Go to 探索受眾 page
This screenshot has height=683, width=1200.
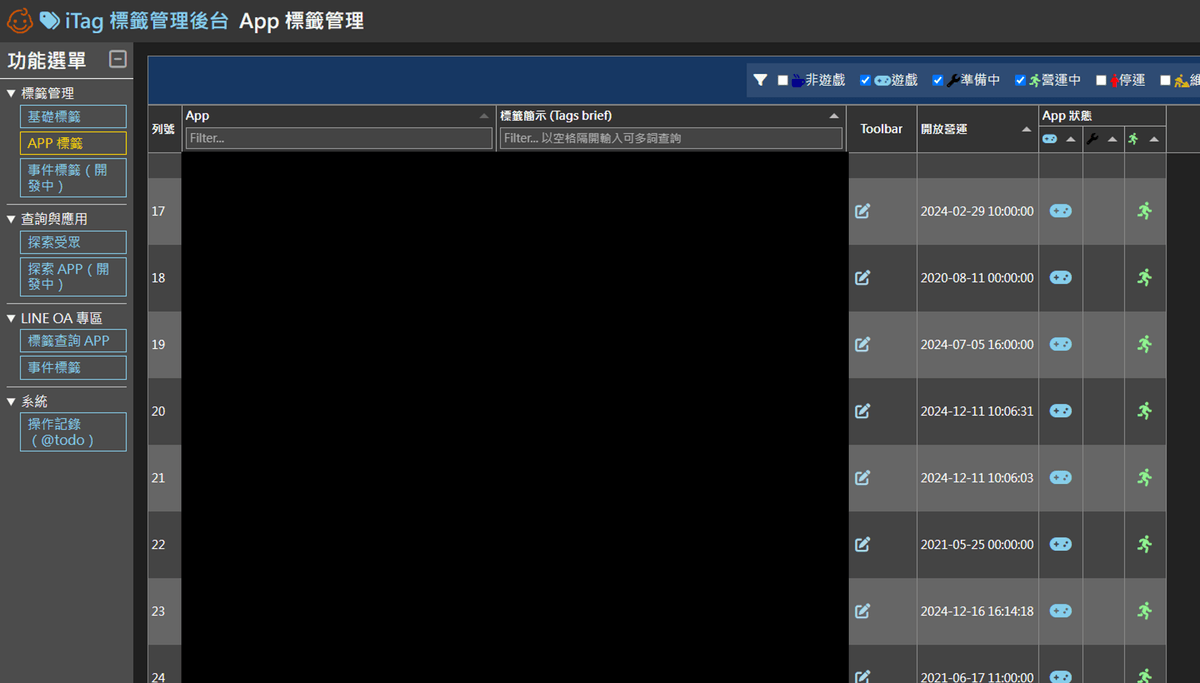tap(73, 242)
